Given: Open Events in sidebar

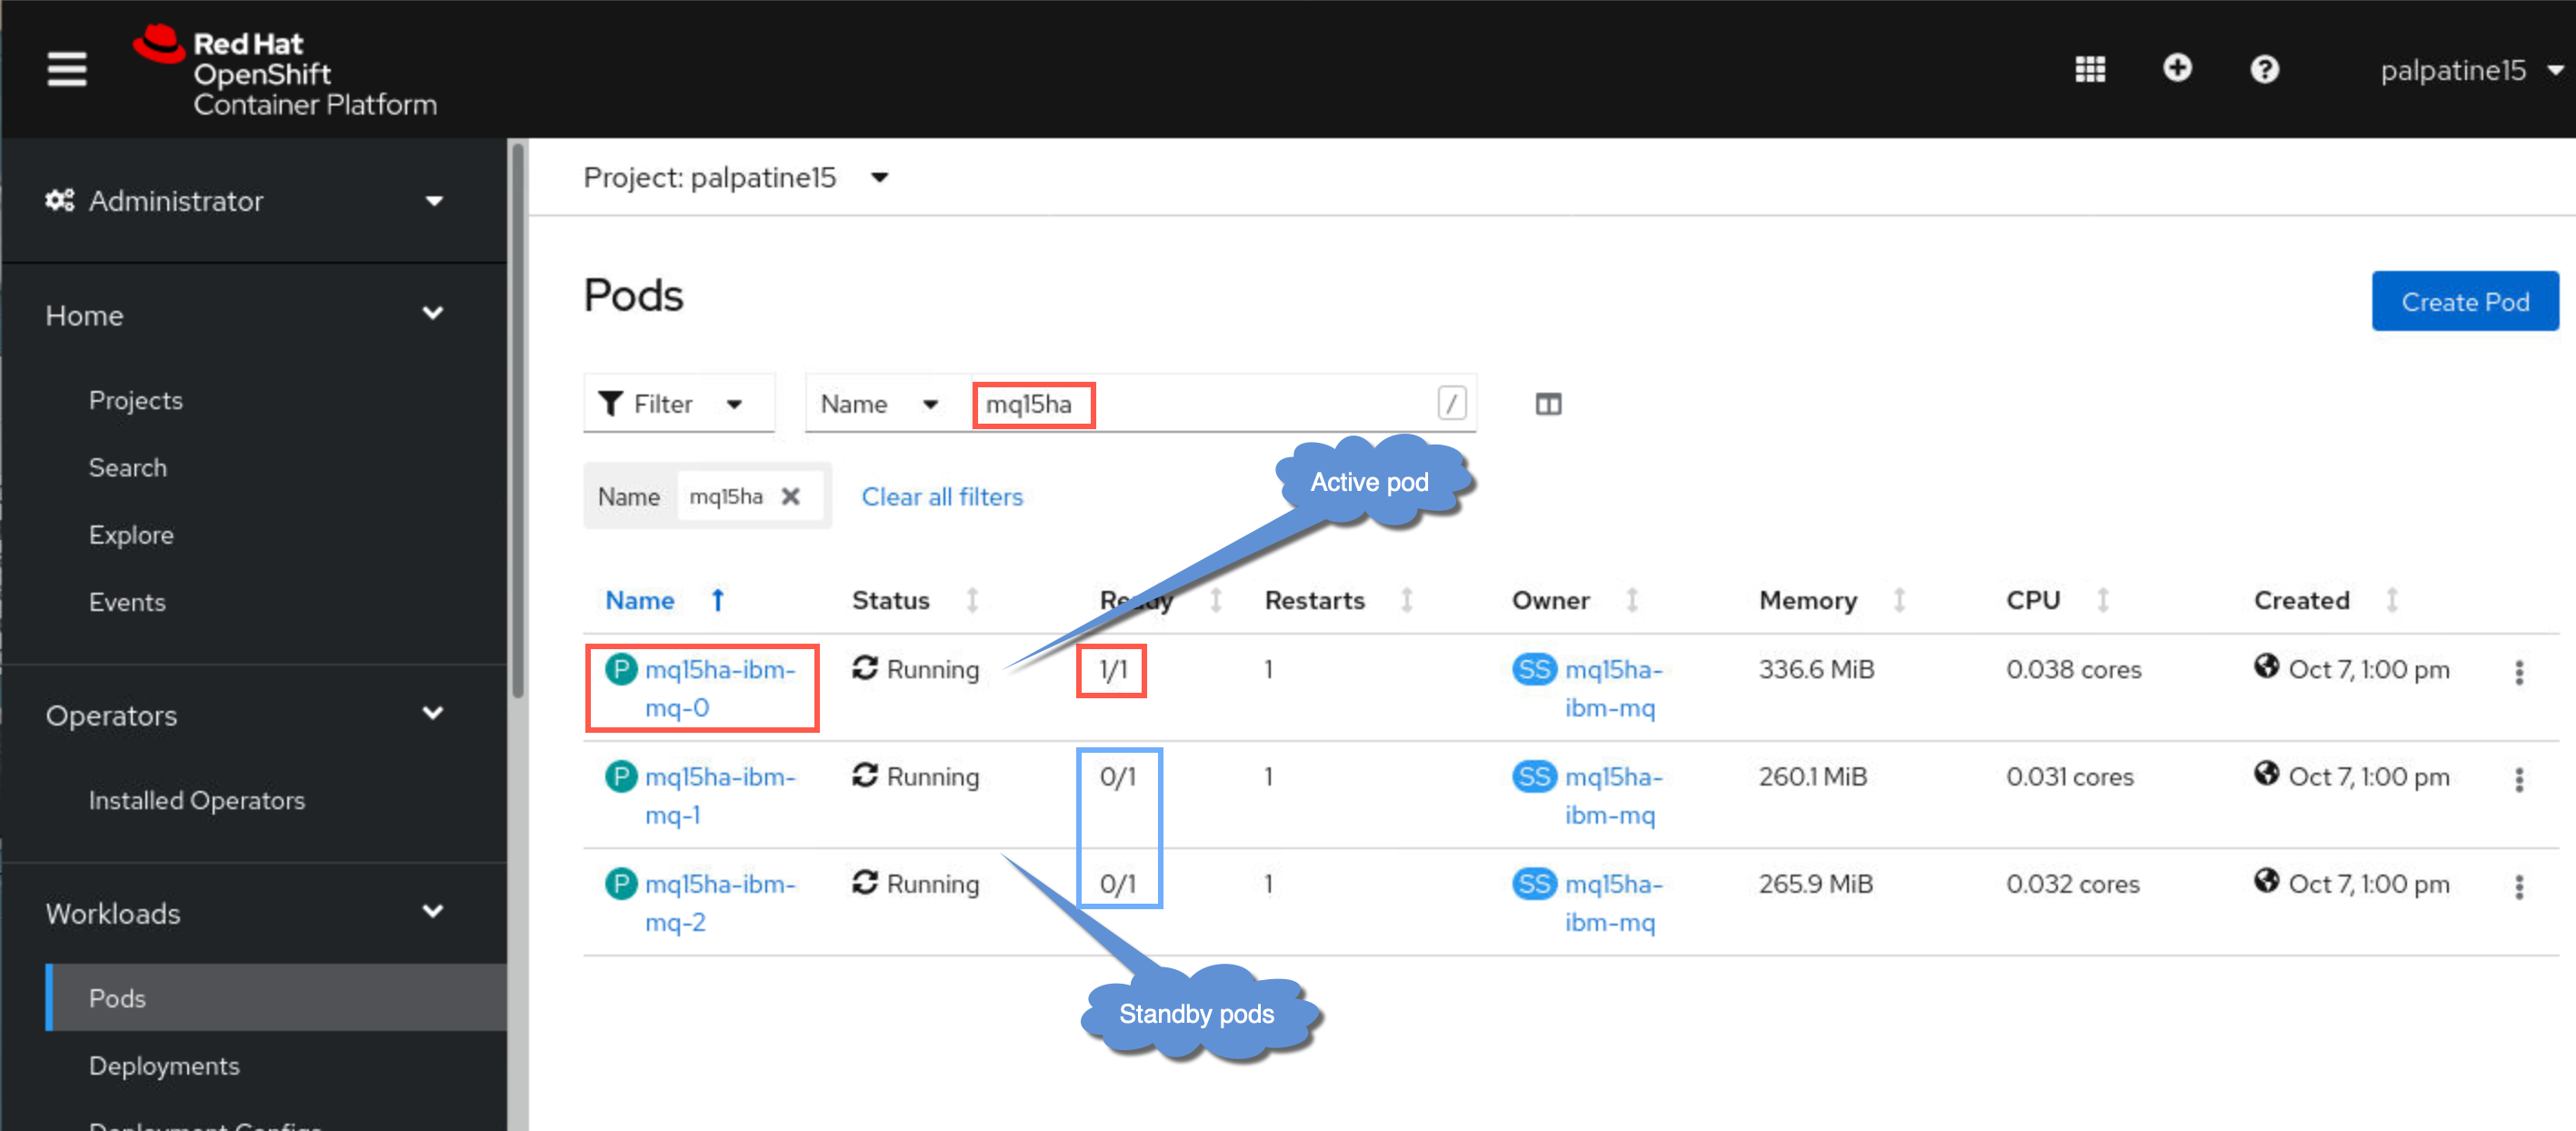Looking at the screenshot, I should (x=127, y=602).
